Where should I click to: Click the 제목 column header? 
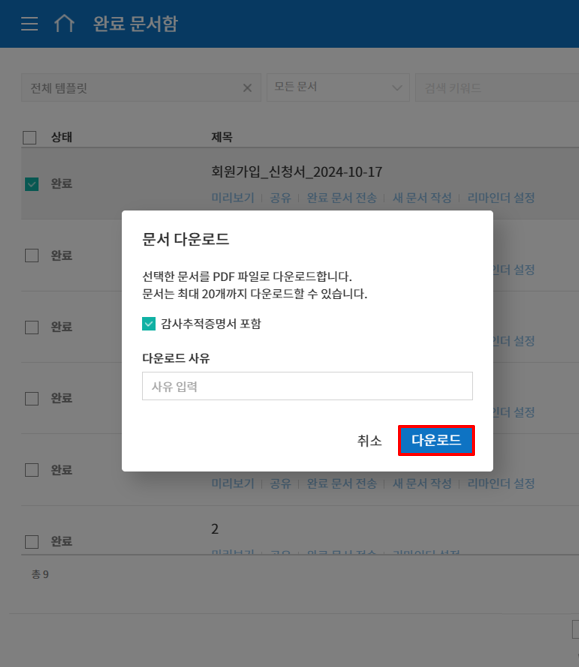tap(222, 137)
